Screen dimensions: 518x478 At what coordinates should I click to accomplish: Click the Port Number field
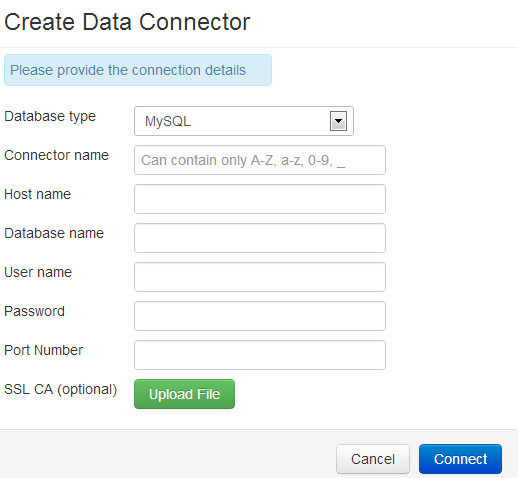coord(260,355)
